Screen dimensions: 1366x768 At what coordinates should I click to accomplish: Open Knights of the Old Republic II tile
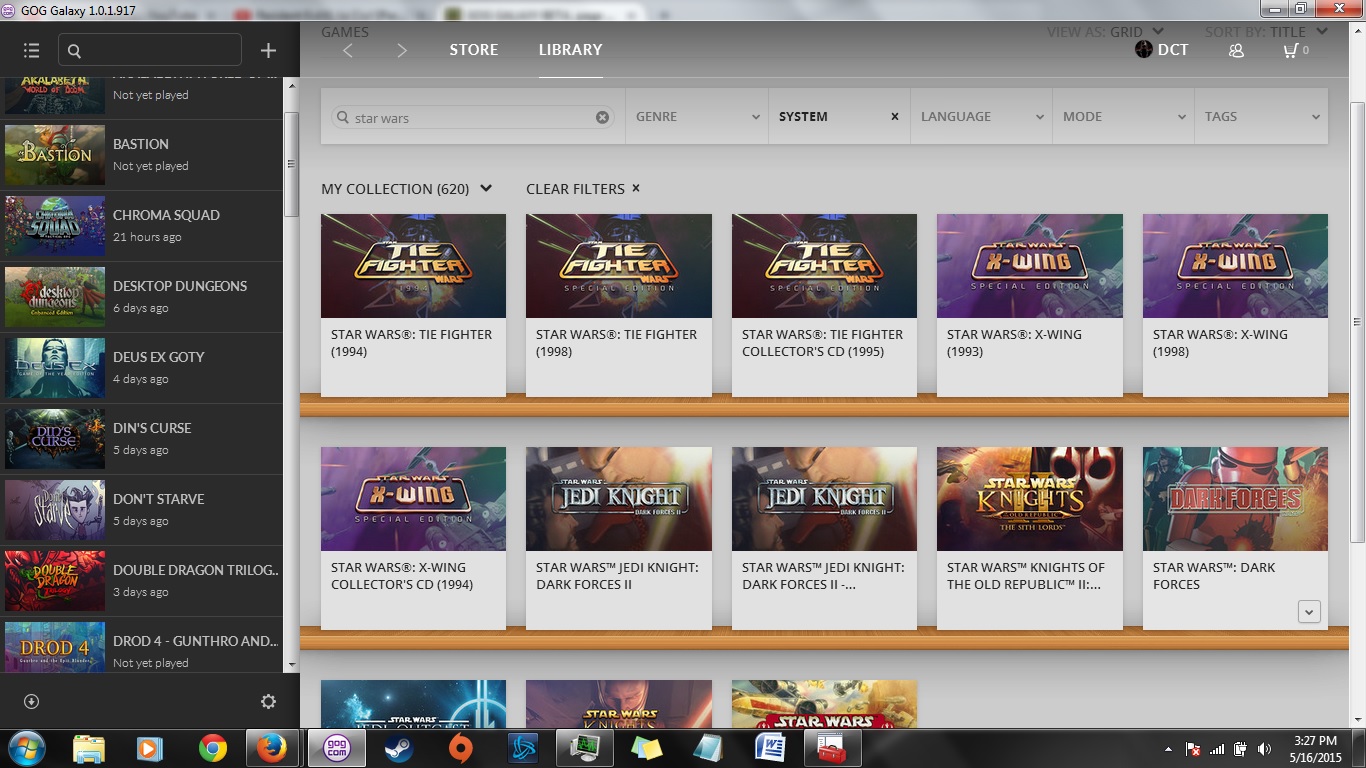(x=1030, y=537)
